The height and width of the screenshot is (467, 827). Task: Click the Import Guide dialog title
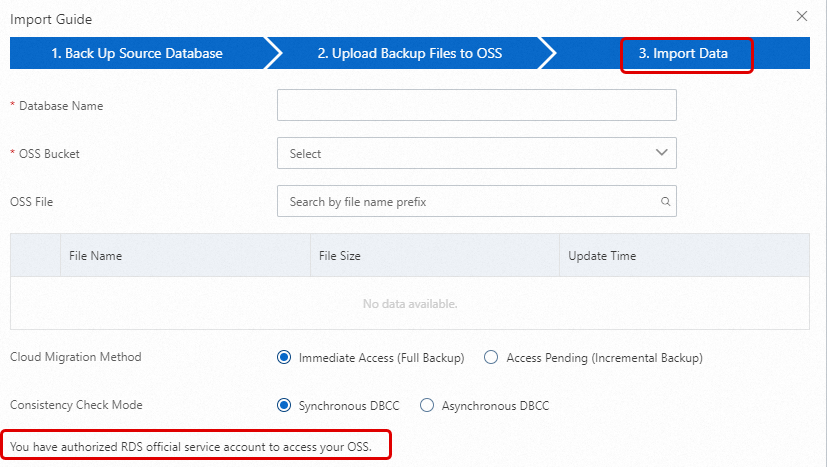coord(49,18)
